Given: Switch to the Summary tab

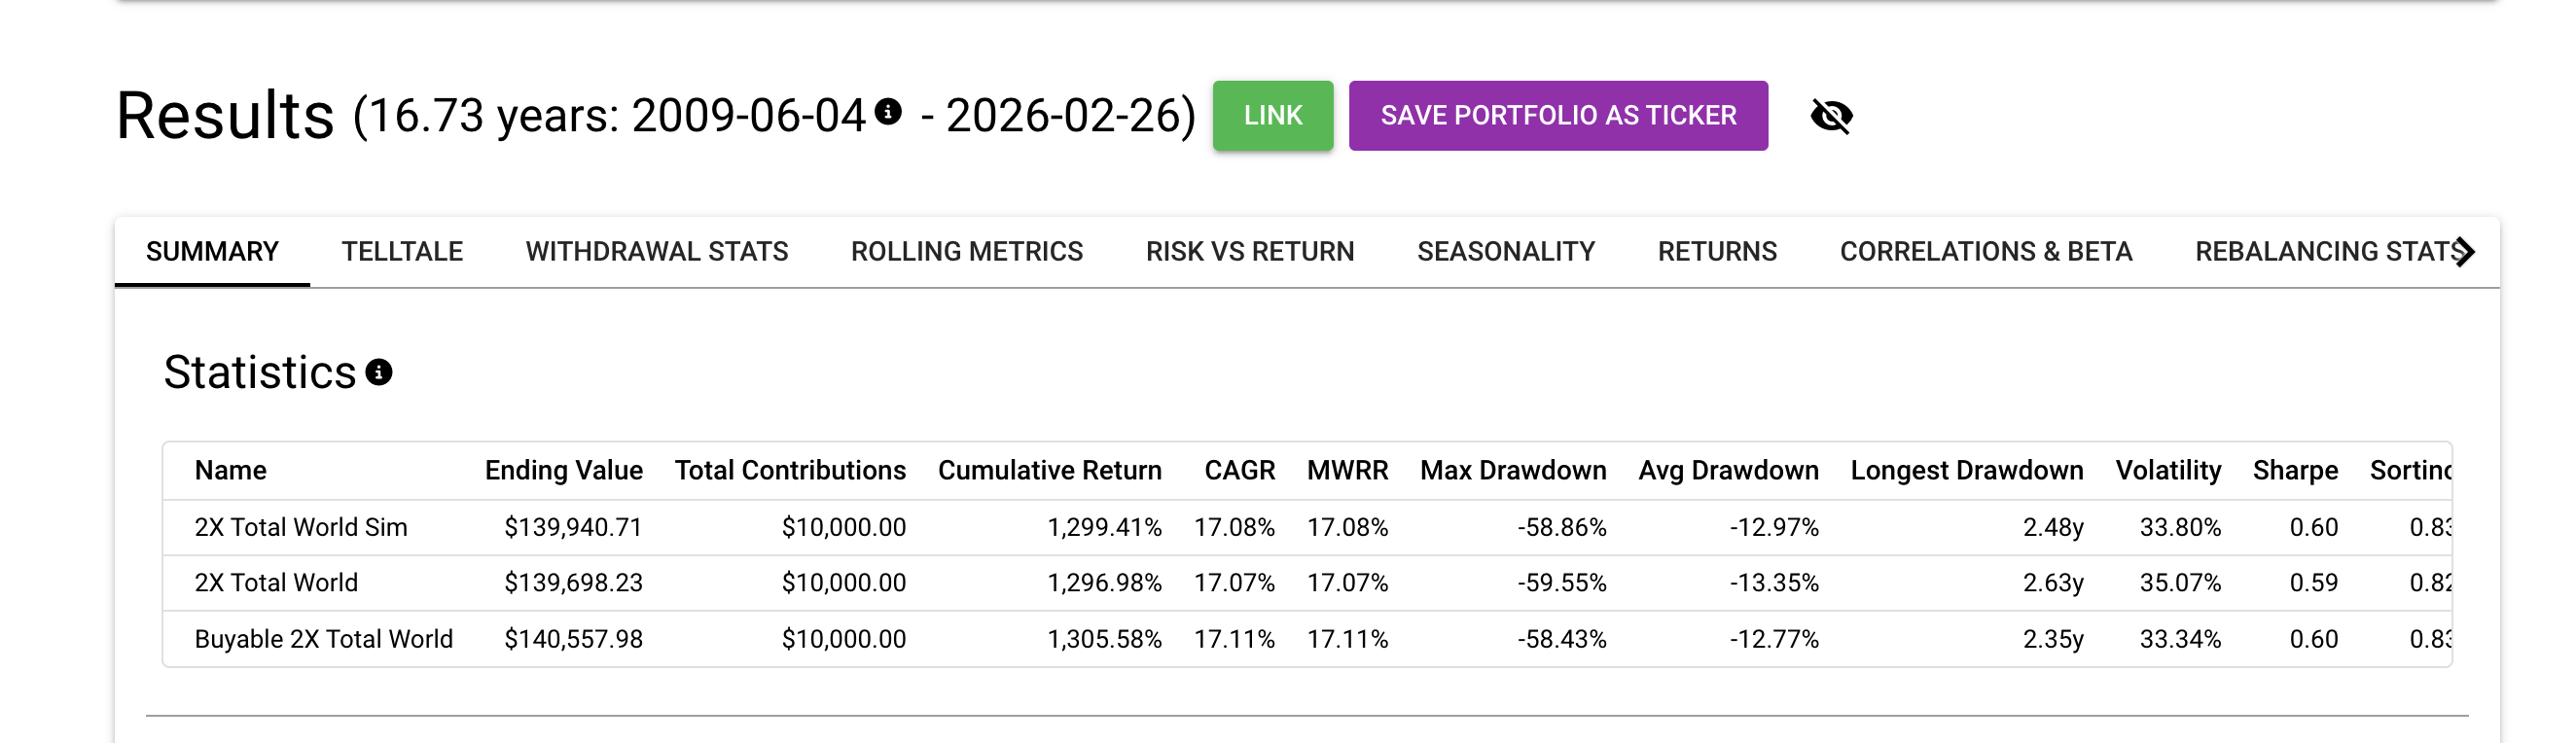Looking at the screenshot, I should (x=212, y=252).
